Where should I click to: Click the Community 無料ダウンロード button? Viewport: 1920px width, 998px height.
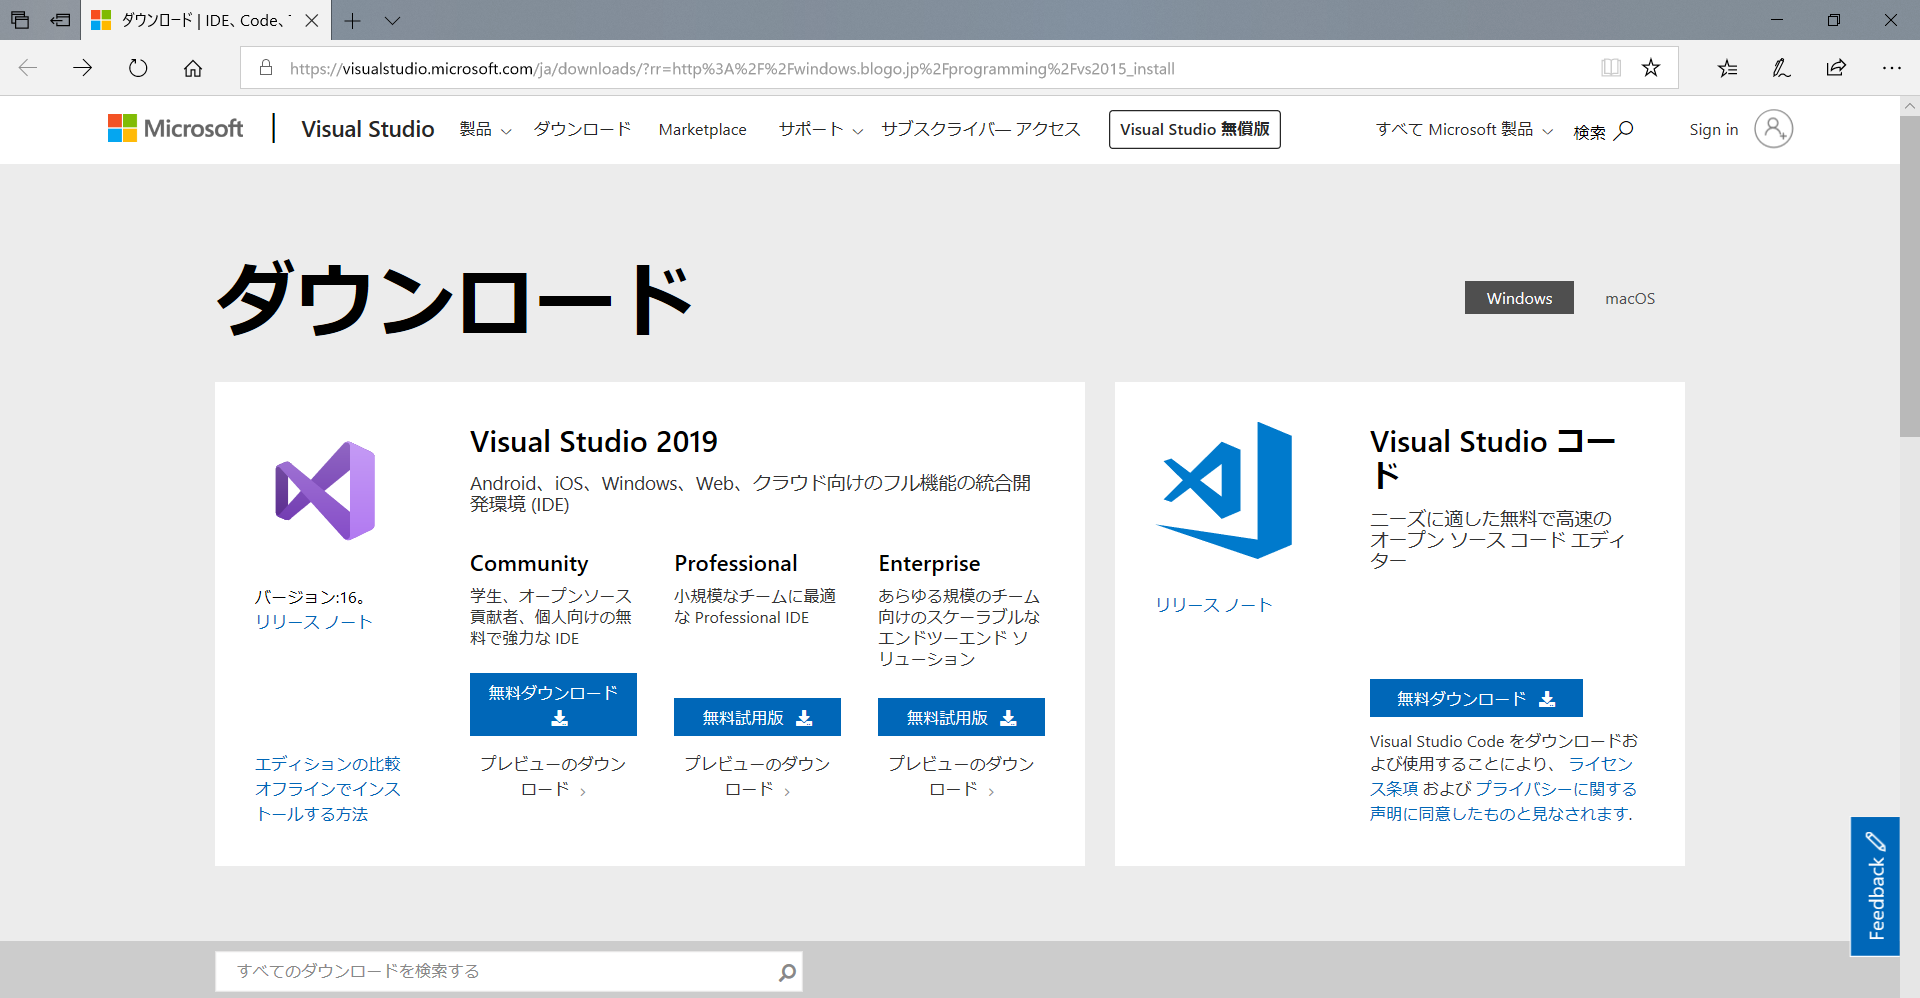pyautogui.click(x=553, y=704)
